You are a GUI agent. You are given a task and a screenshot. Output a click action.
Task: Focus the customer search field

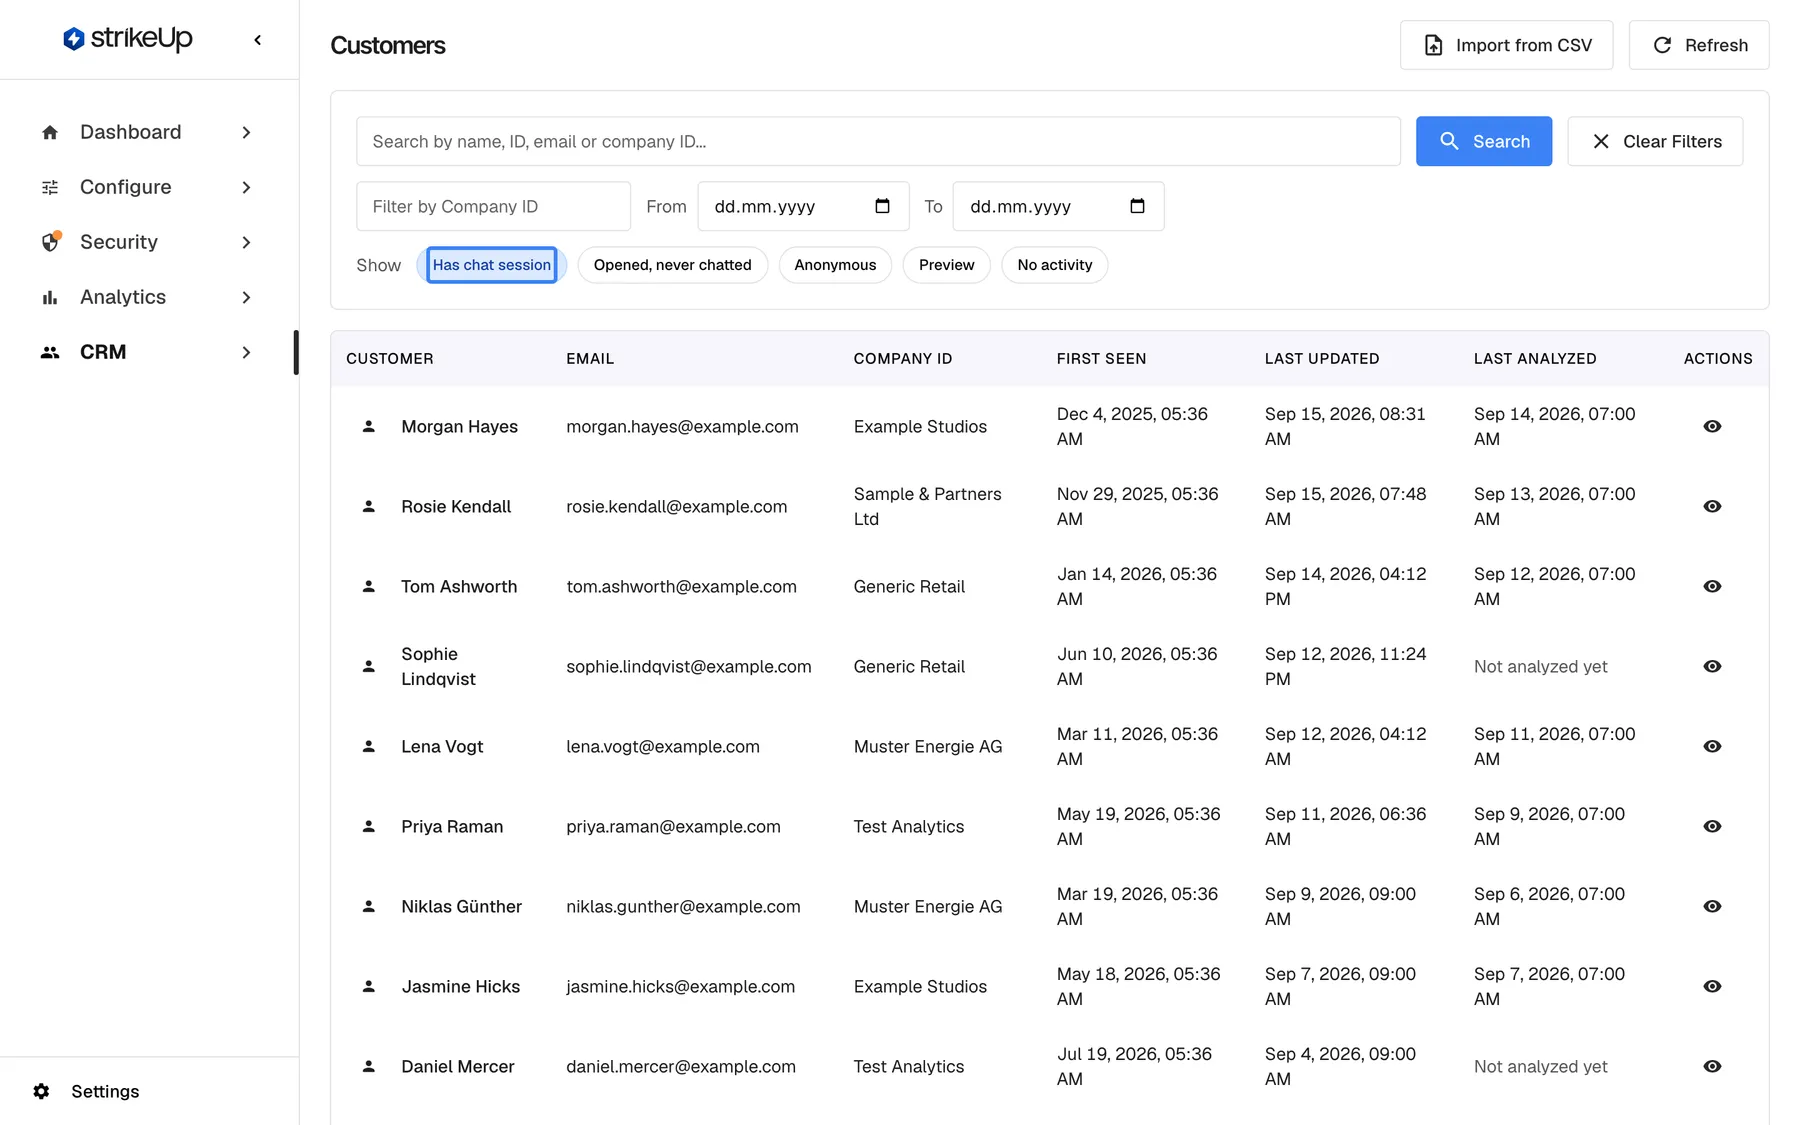point(878,141)
